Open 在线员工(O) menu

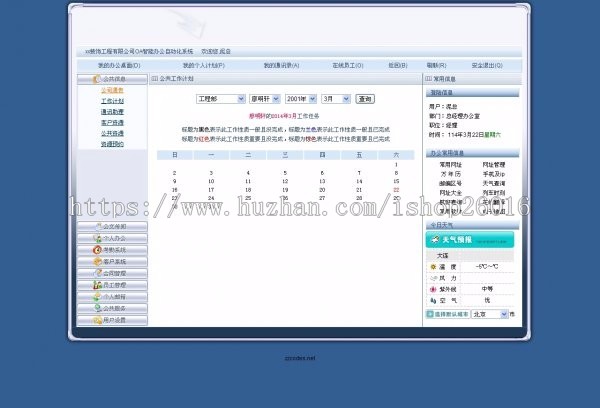[x=348, y=65]
